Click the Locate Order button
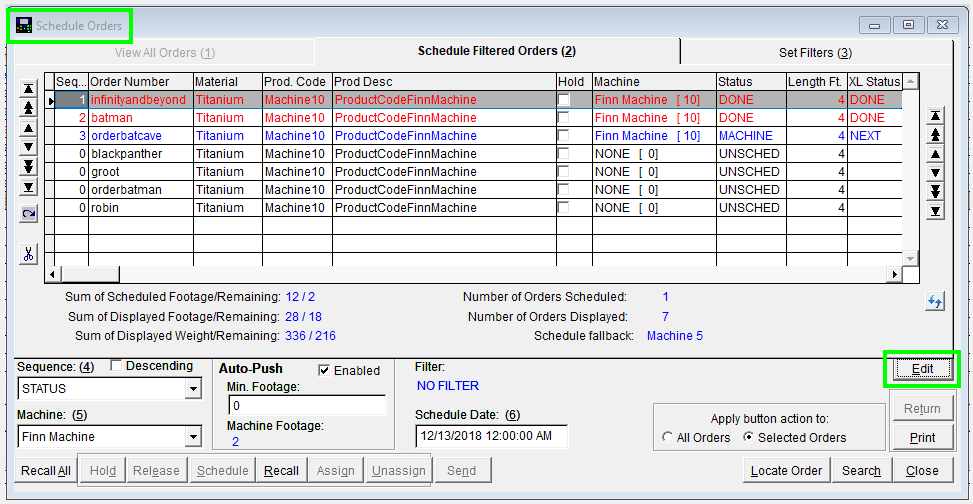The image size is (973, 504). click(x=786, y=471)
